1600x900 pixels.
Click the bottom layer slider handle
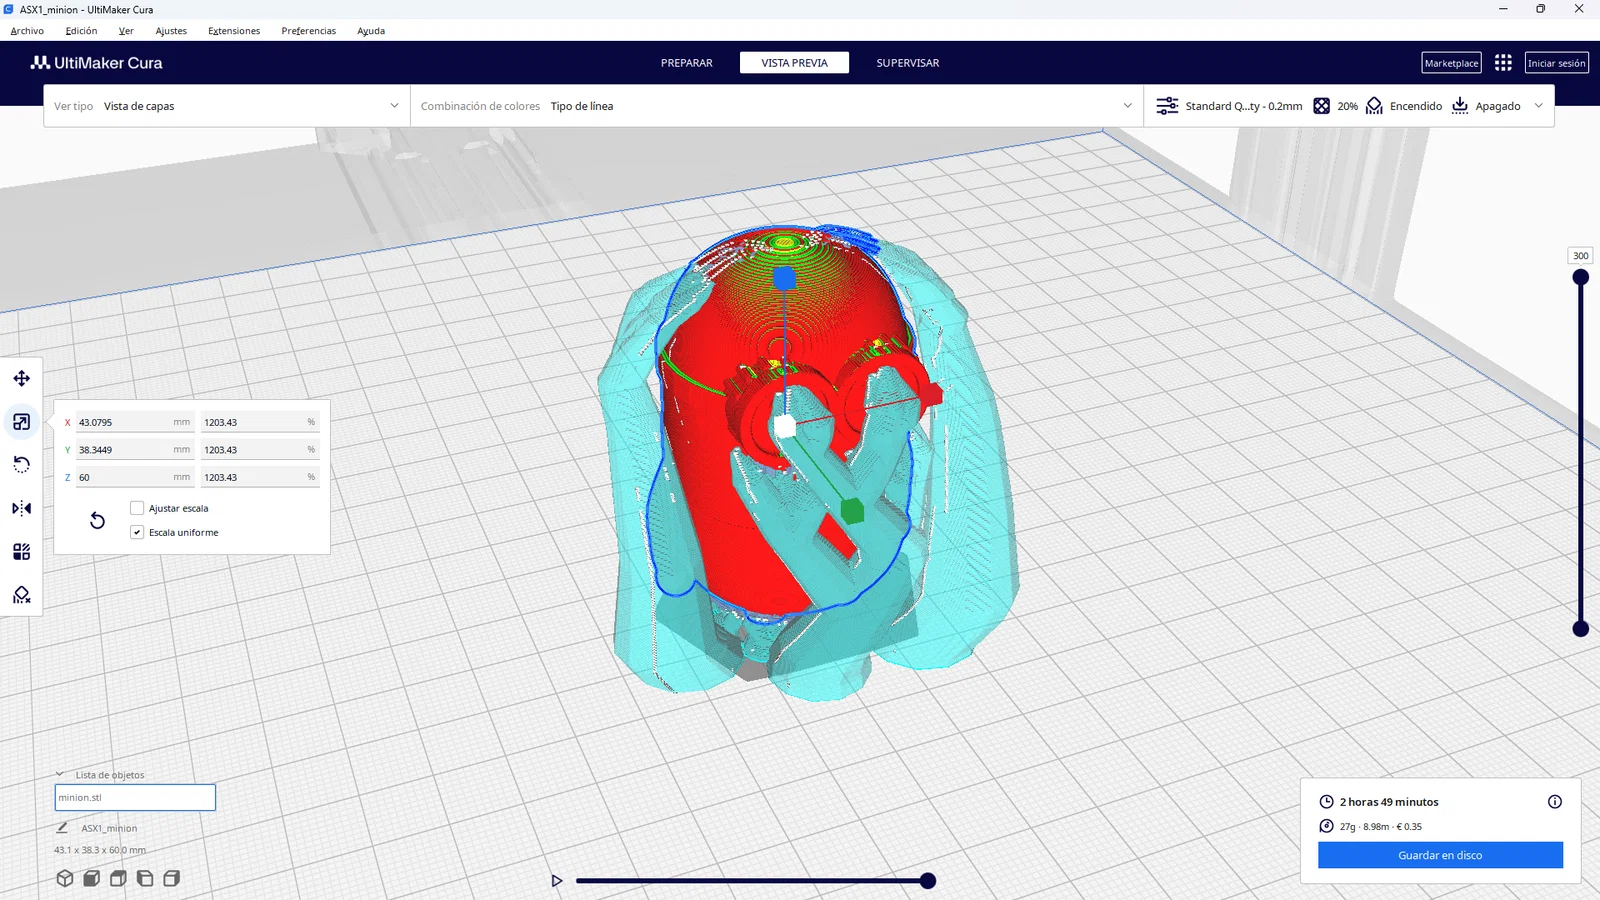(1581, 629)
